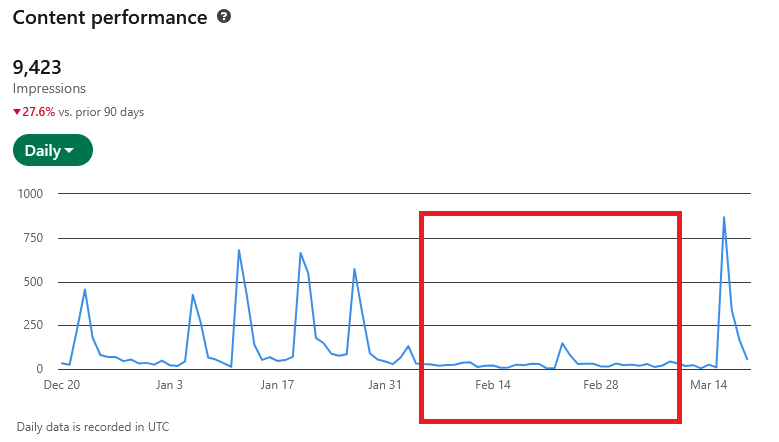Click the Jan 31 axis label
Viewport: 779px width, 442px height.
[385, 385]
